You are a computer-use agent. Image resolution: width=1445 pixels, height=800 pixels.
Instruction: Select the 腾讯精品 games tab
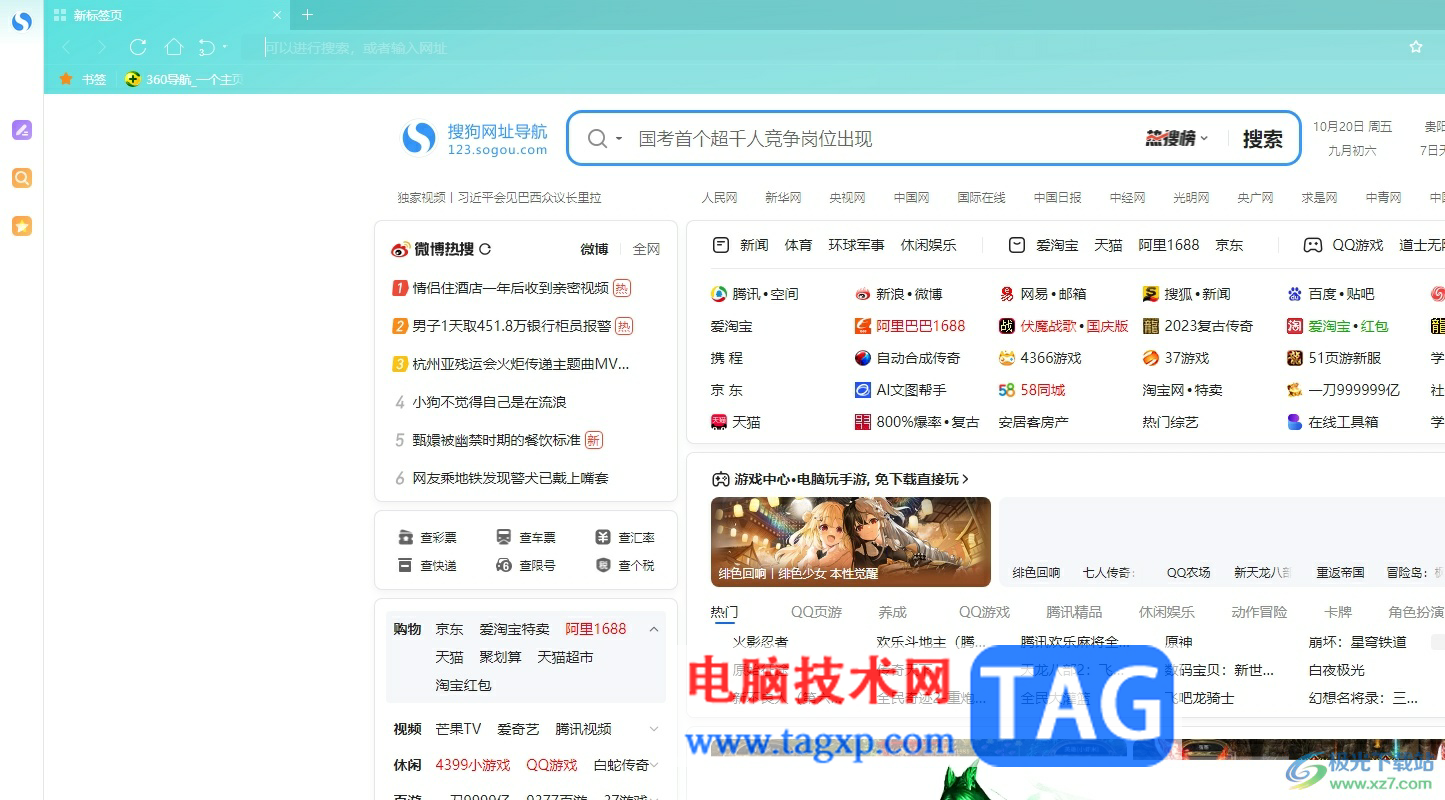click(1074, 612)
